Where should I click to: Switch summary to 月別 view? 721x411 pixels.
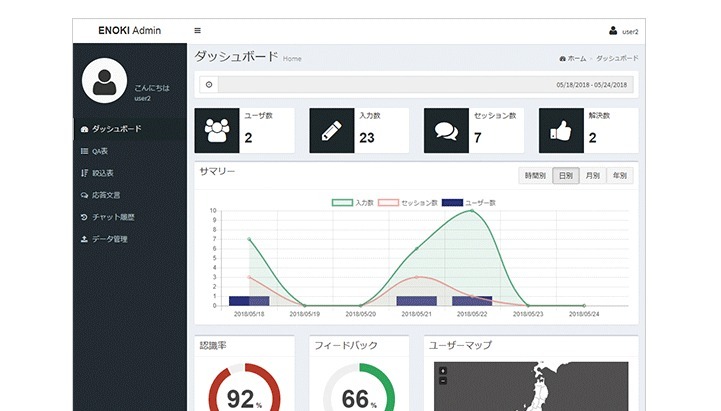coord(593,176)
